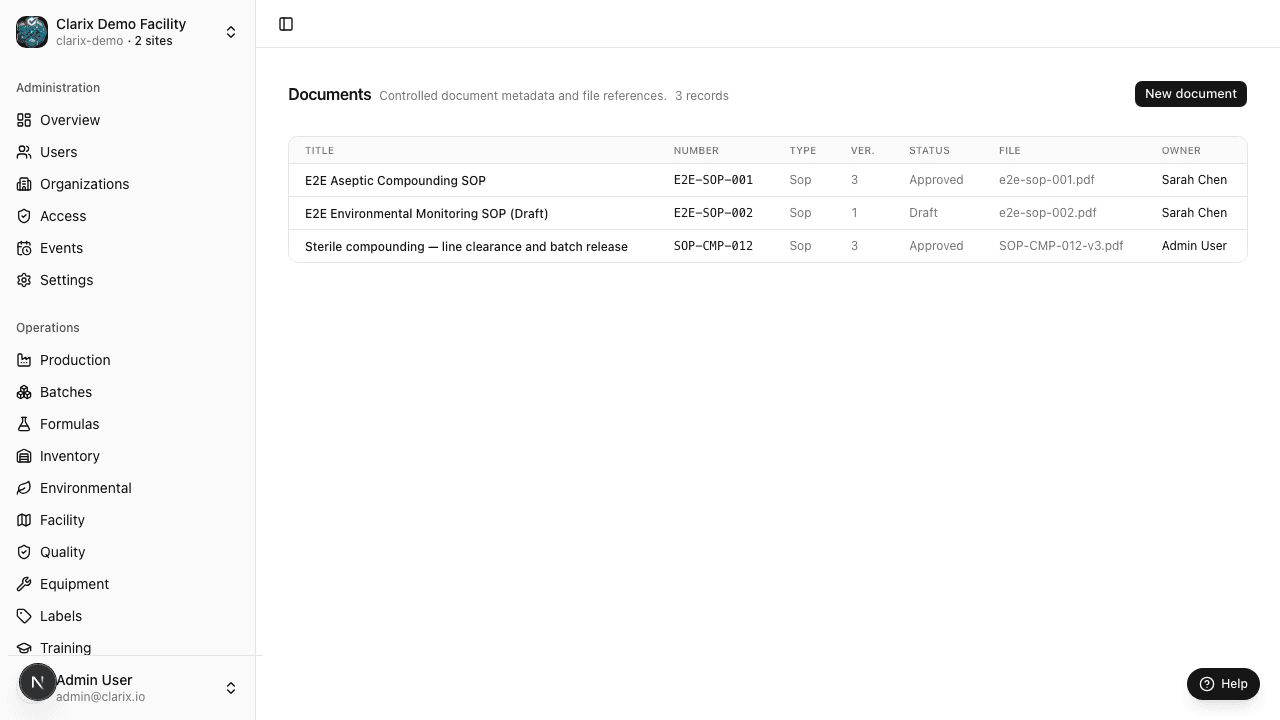1280x720 pixels.
Task: Go to Facility page
Action: [128, 520]
